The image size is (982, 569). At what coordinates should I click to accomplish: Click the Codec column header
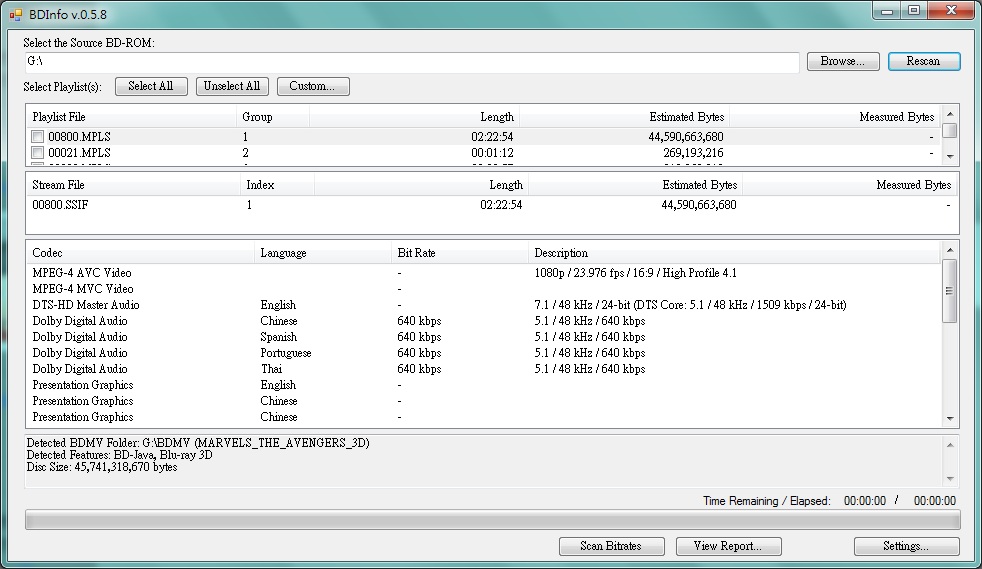point(140,253)
